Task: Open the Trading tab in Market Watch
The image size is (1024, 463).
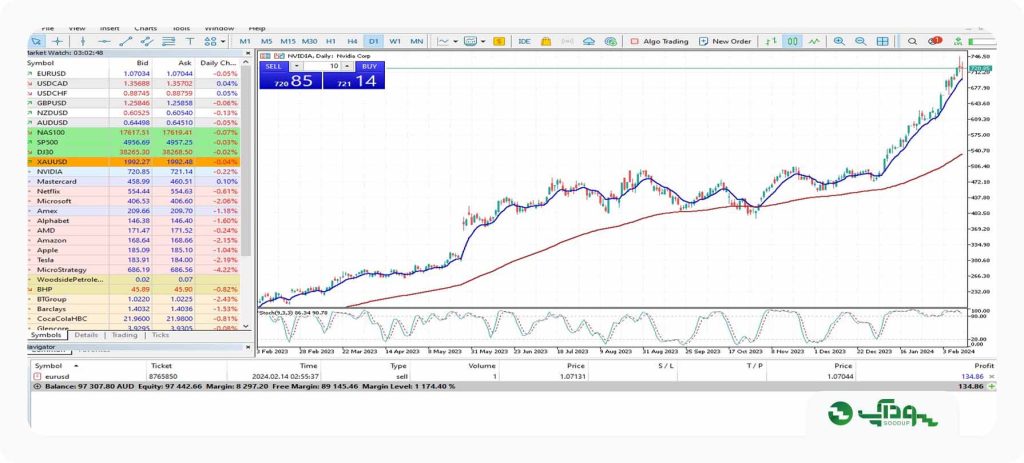Action: point(124,335)
